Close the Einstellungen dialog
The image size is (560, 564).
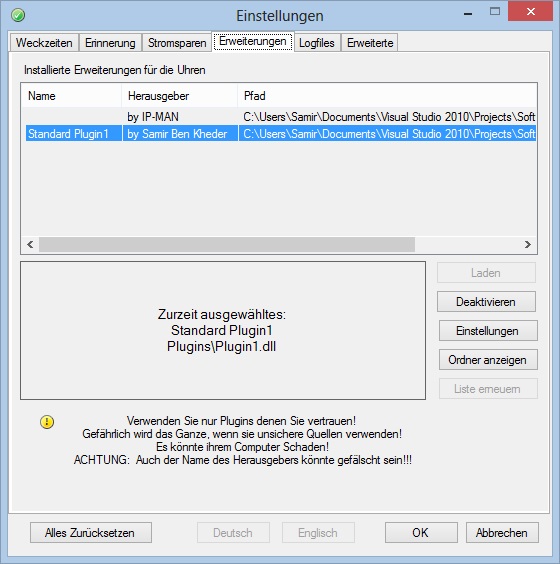click(531, 12)
